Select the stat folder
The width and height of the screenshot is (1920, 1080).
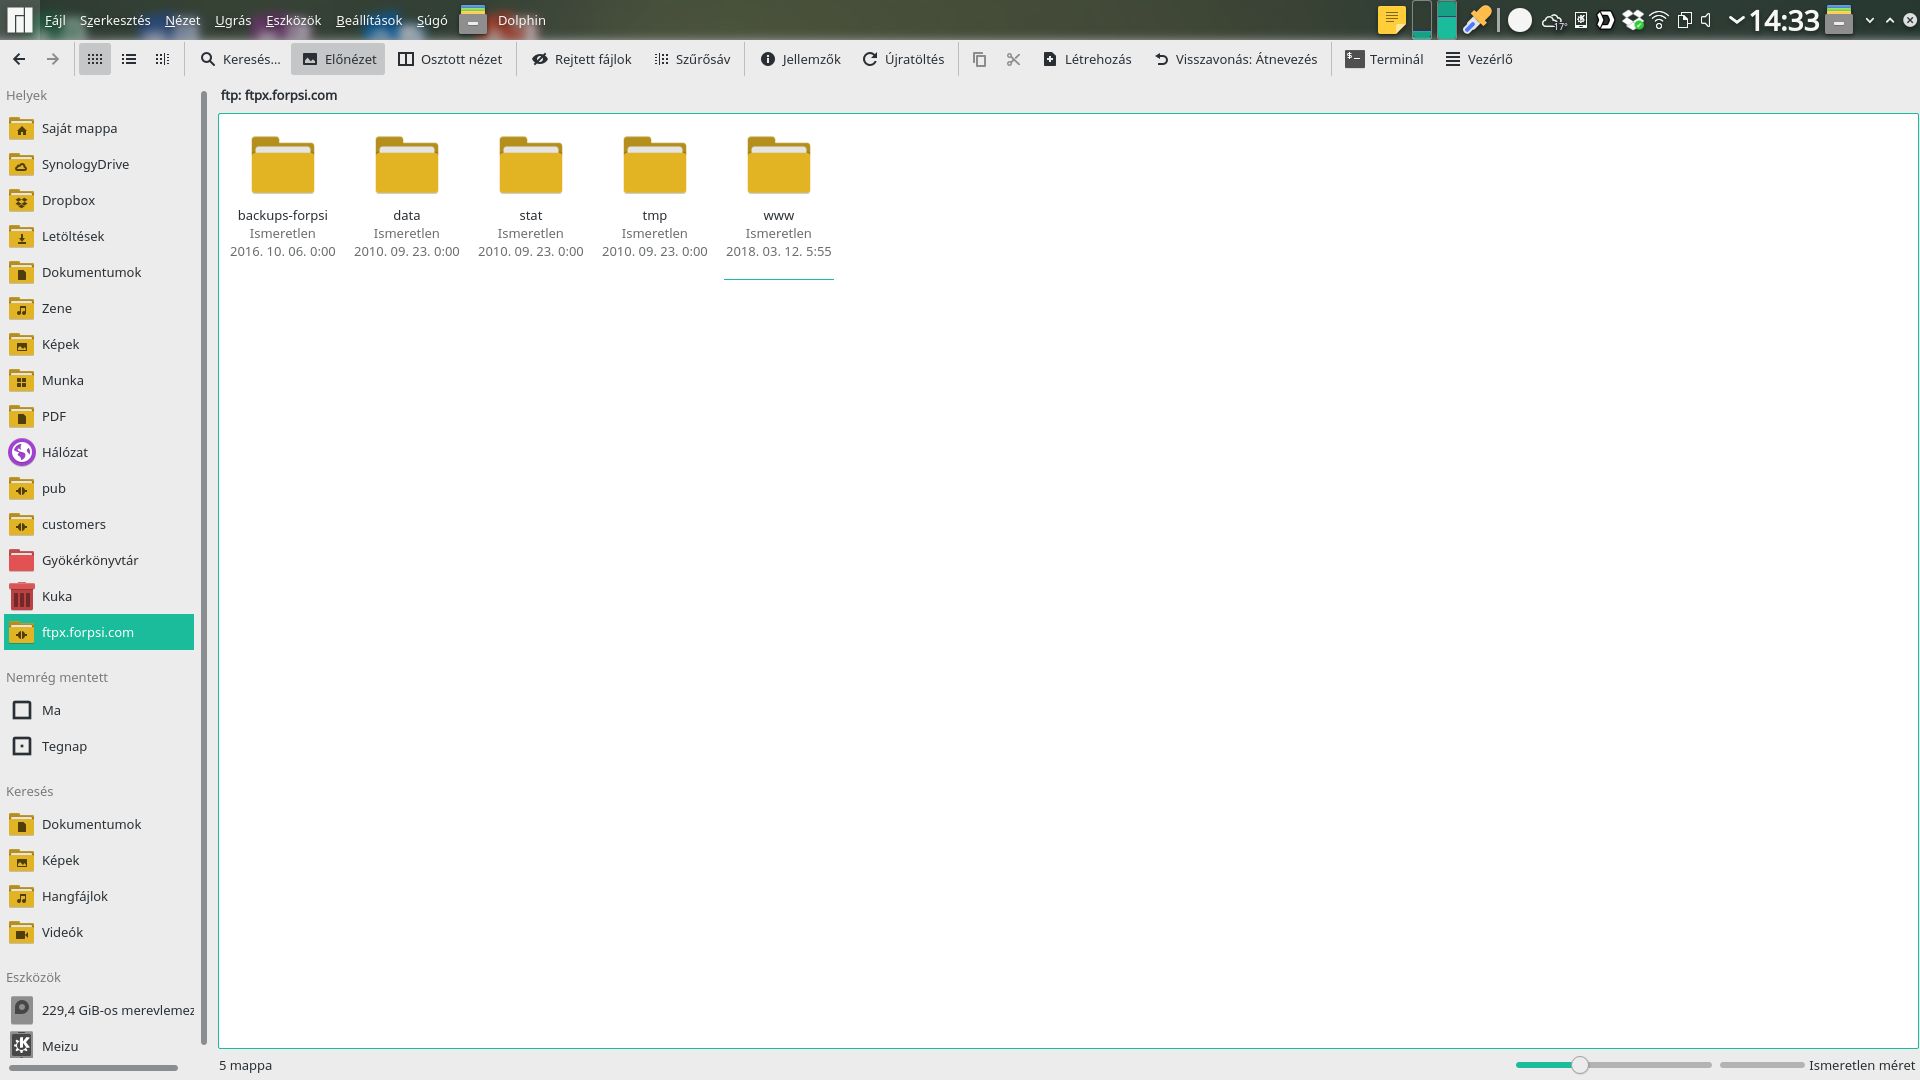(x=531, y=195)
